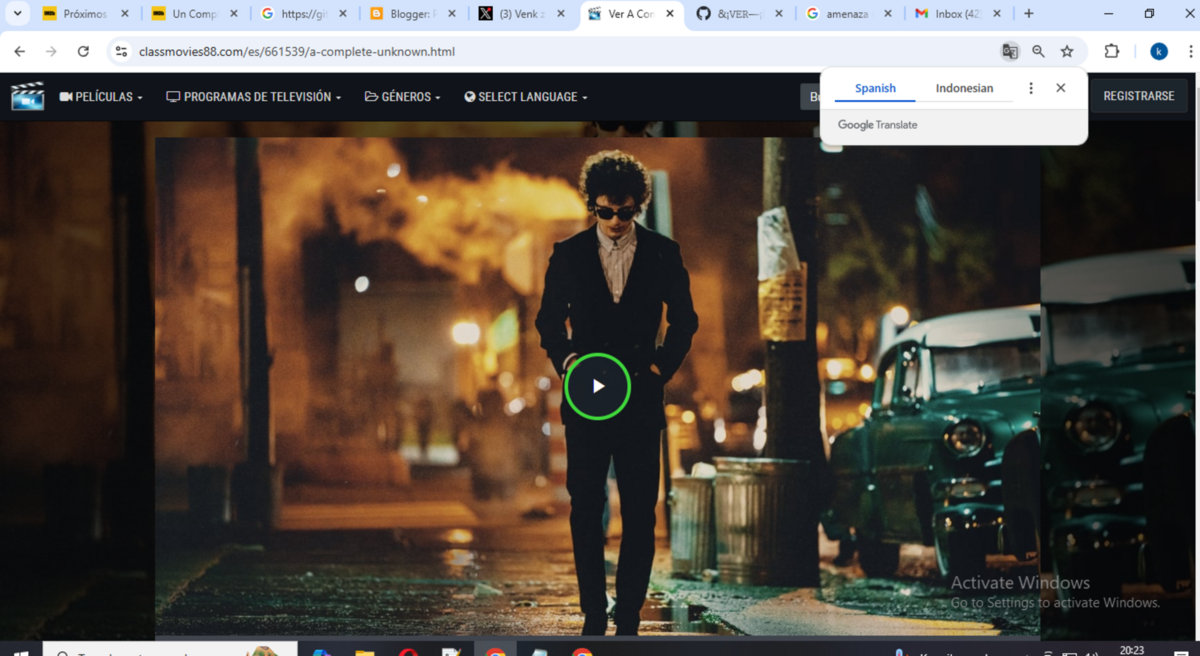Select Indonesian in translate popup

point(964,88)
